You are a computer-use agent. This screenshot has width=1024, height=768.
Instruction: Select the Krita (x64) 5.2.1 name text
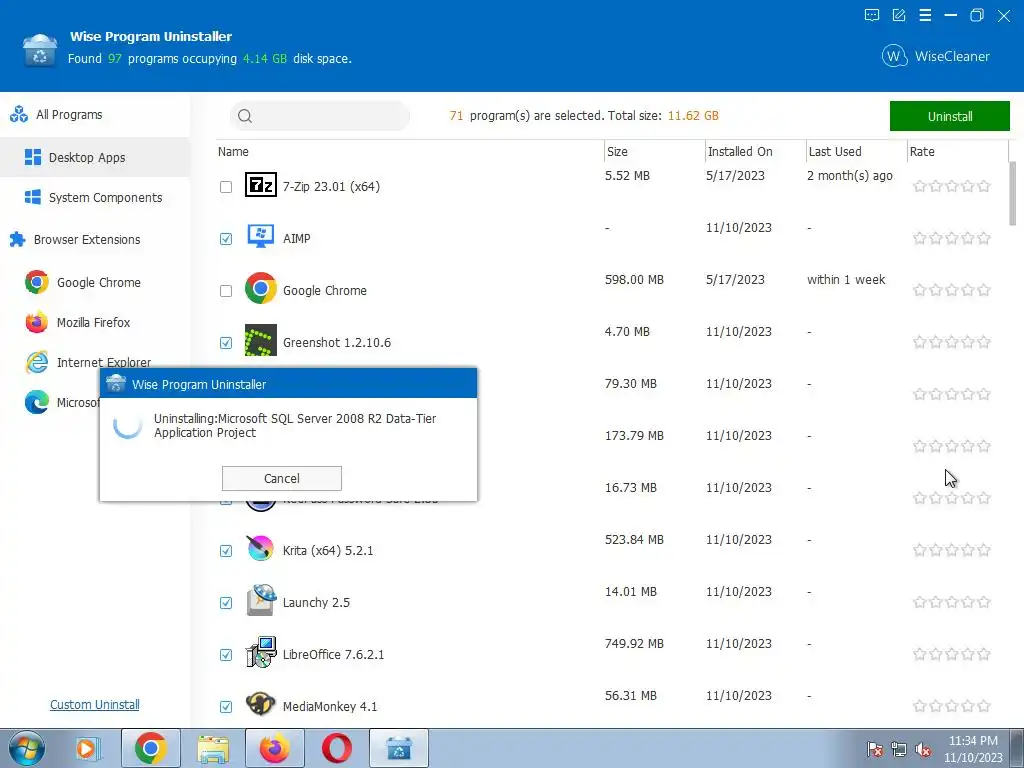(x=328, y=551)
